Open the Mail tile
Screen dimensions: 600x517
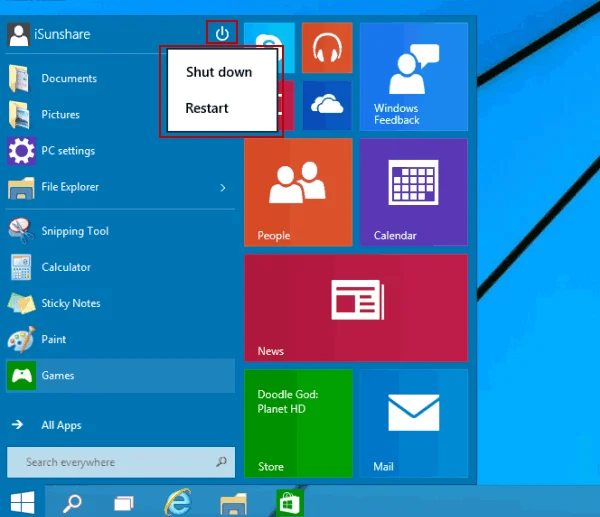414,424
